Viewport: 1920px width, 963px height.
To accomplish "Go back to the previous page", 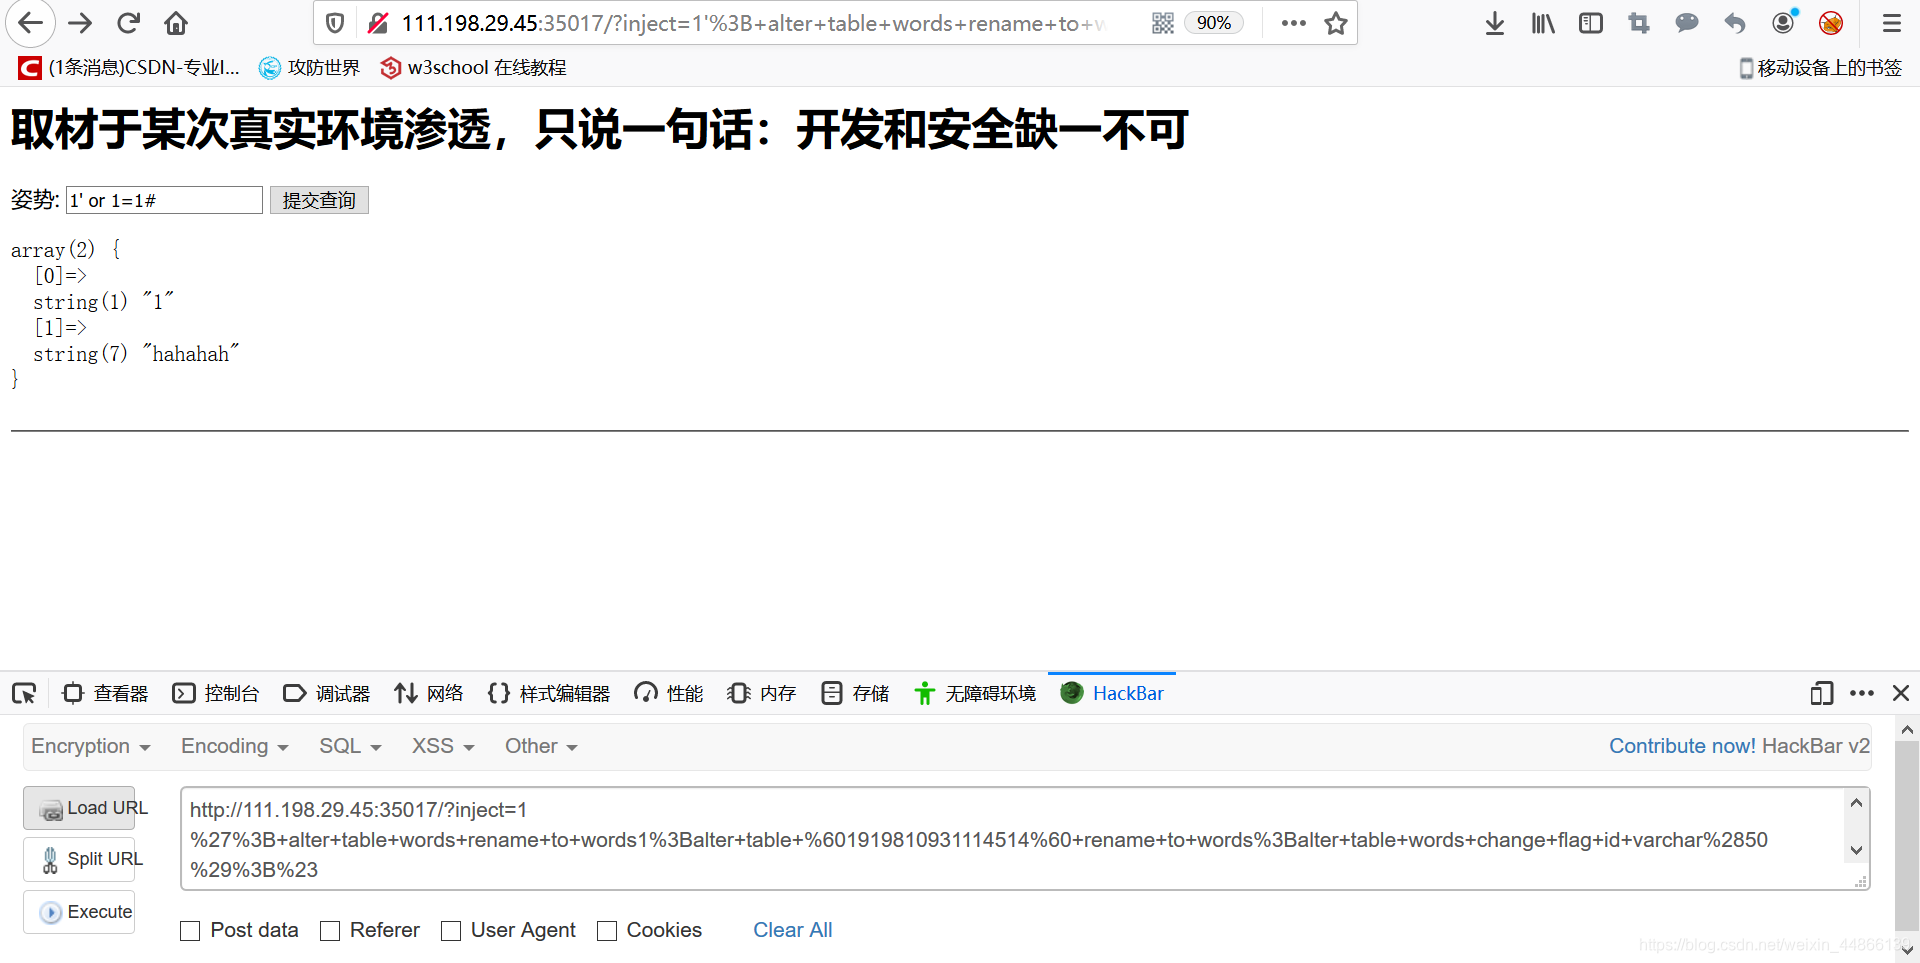I will point(31,23).
